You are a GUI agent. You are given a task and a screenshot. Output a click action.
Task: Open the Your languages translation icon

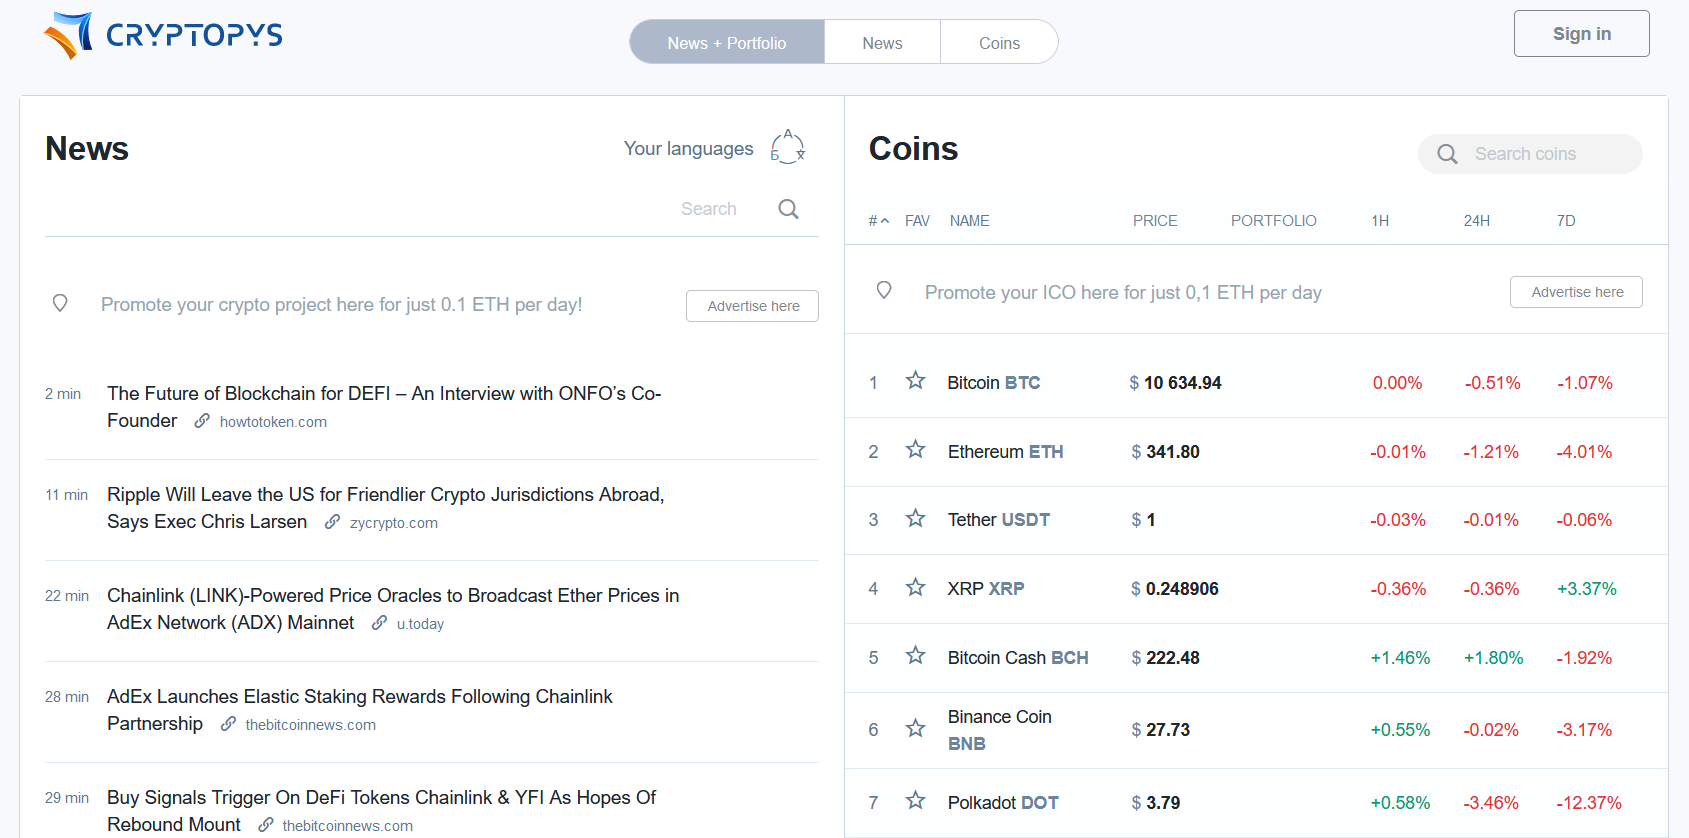point(788,147)
